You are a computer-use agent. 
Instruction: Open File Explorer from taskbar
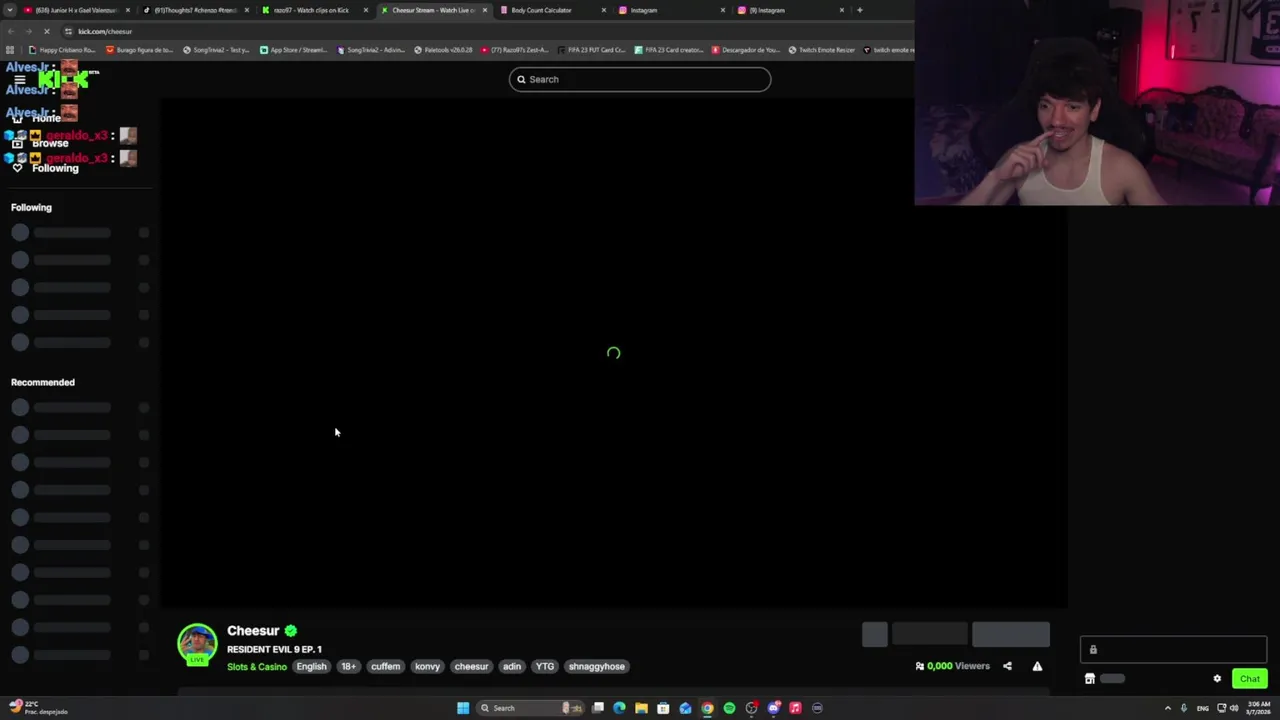point(641,708)
